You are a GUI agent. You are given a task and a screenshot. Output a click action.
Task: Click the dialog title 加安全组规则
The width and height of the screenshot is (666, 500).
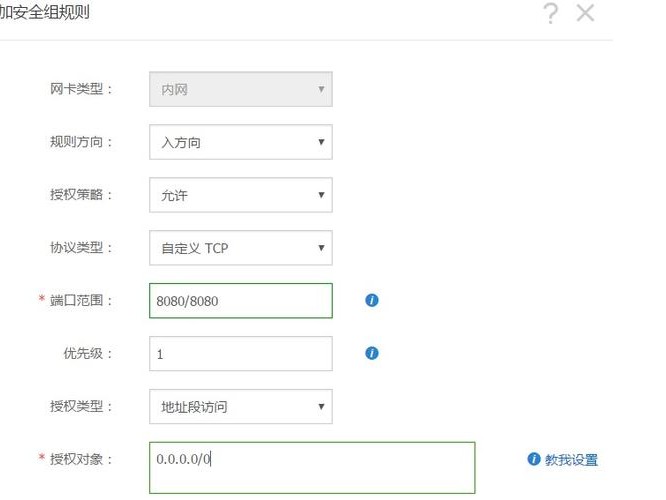[x=45, y=11]
